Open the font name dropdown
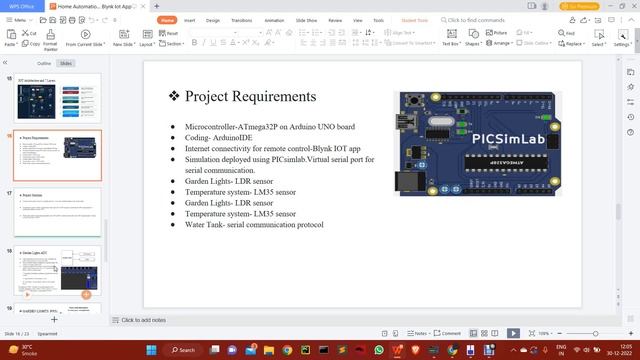 click(235, 33)
